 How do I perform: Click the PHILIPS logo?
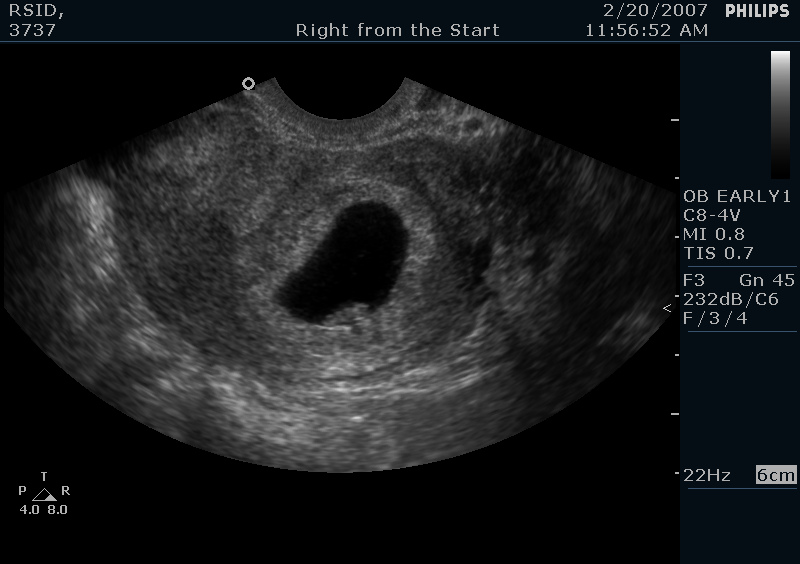[x=757, y=11]
